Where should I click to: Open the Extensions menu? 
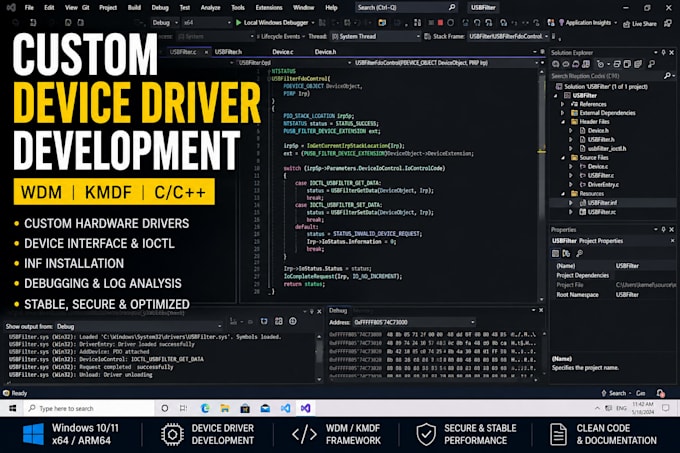point(269,7)
